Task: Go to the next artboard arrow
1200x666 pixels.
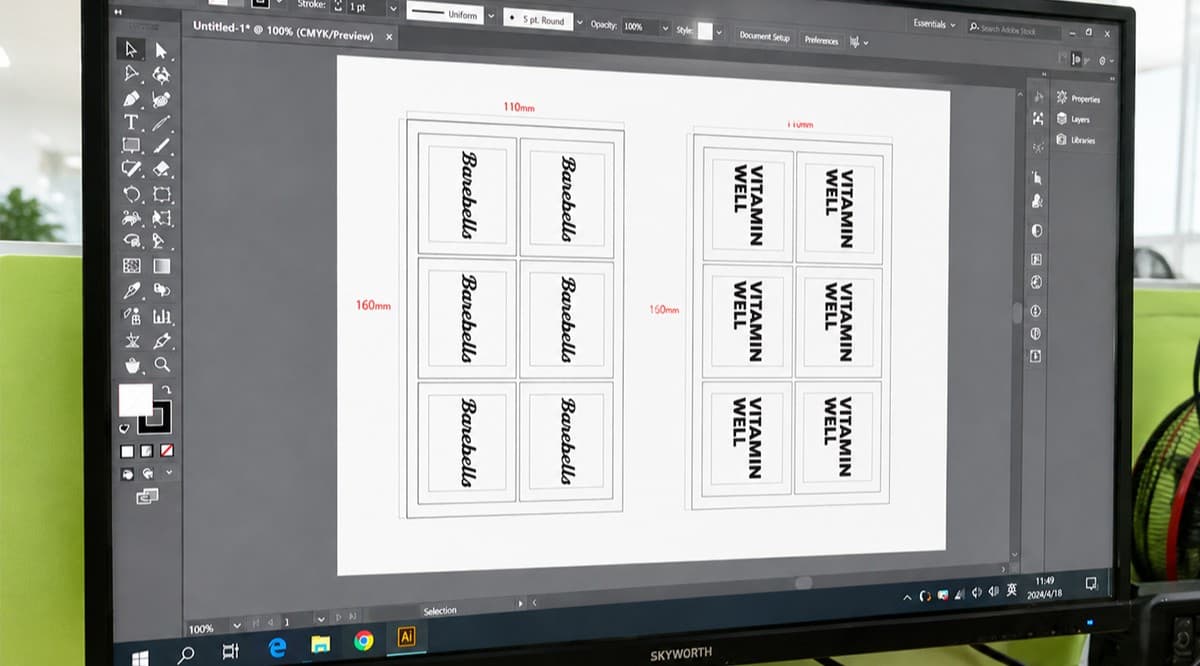Action: [x=339, y=618]
